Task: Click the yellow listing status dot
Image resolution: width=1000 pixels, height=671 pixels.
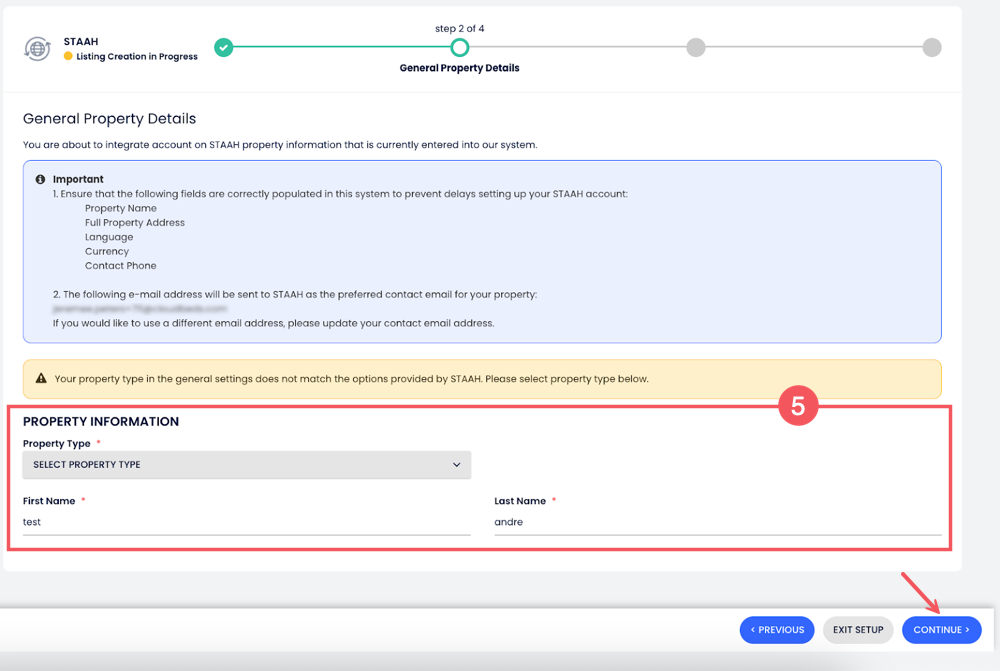Action: (x=68, y=57)
